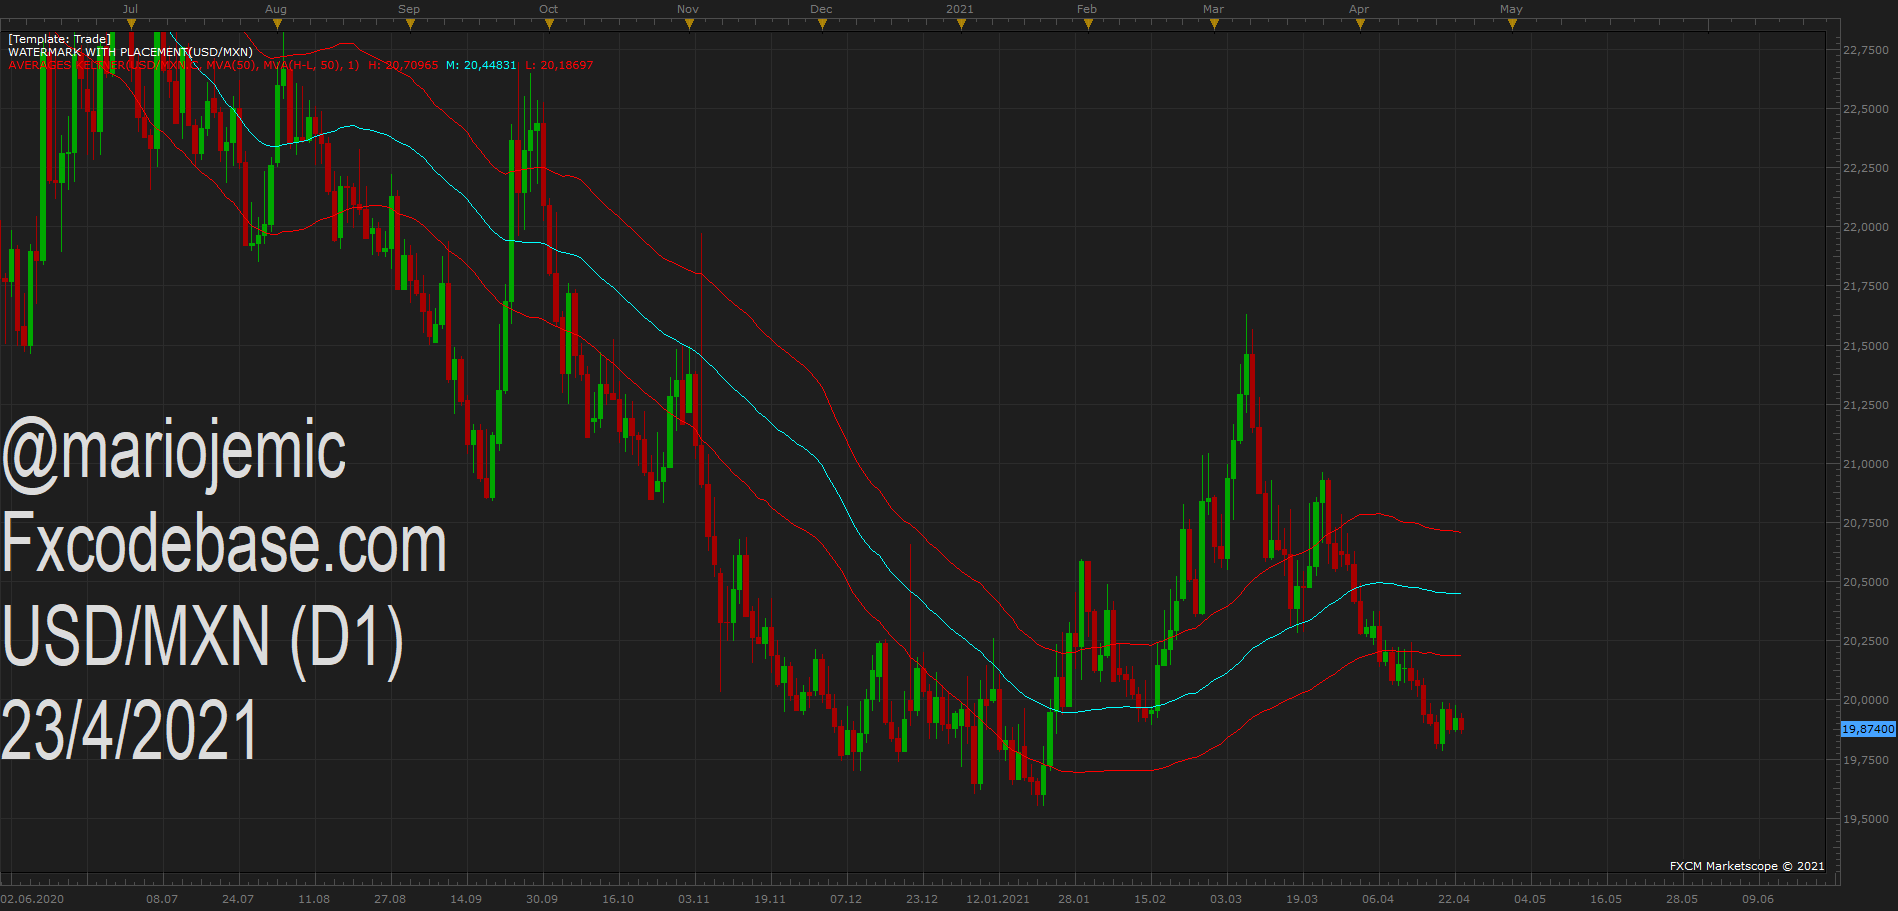Click the 21,5000 price axis label

pyautogui.click(x=1866, y=346)
